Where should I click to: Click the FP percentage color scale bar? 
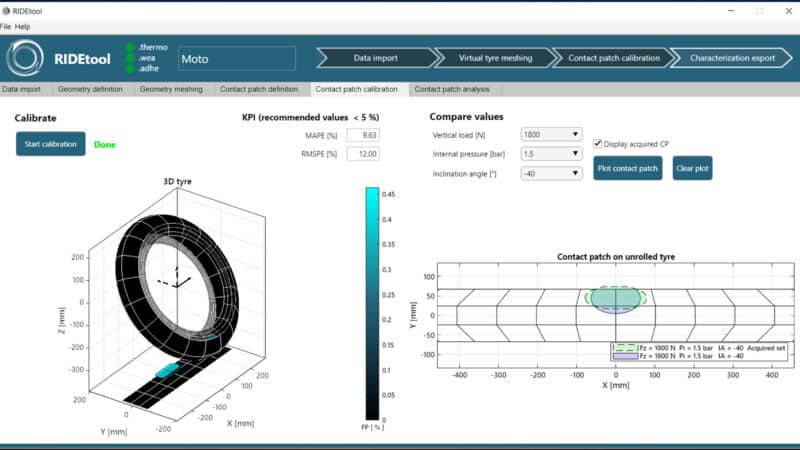click(372, 303)
